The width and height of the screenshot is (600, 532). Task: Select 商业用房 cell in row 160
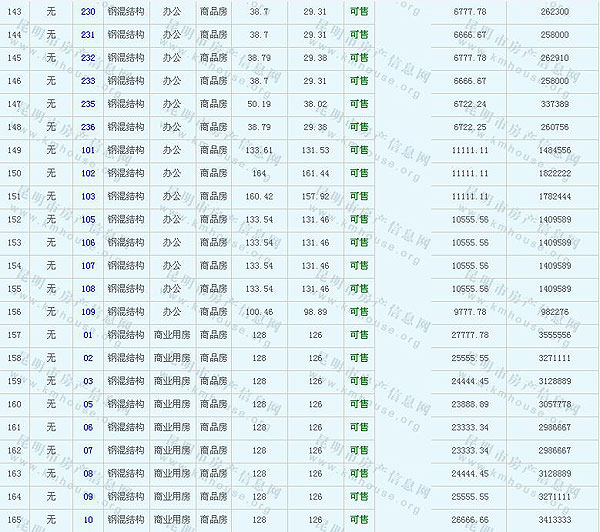pos(172,404)
